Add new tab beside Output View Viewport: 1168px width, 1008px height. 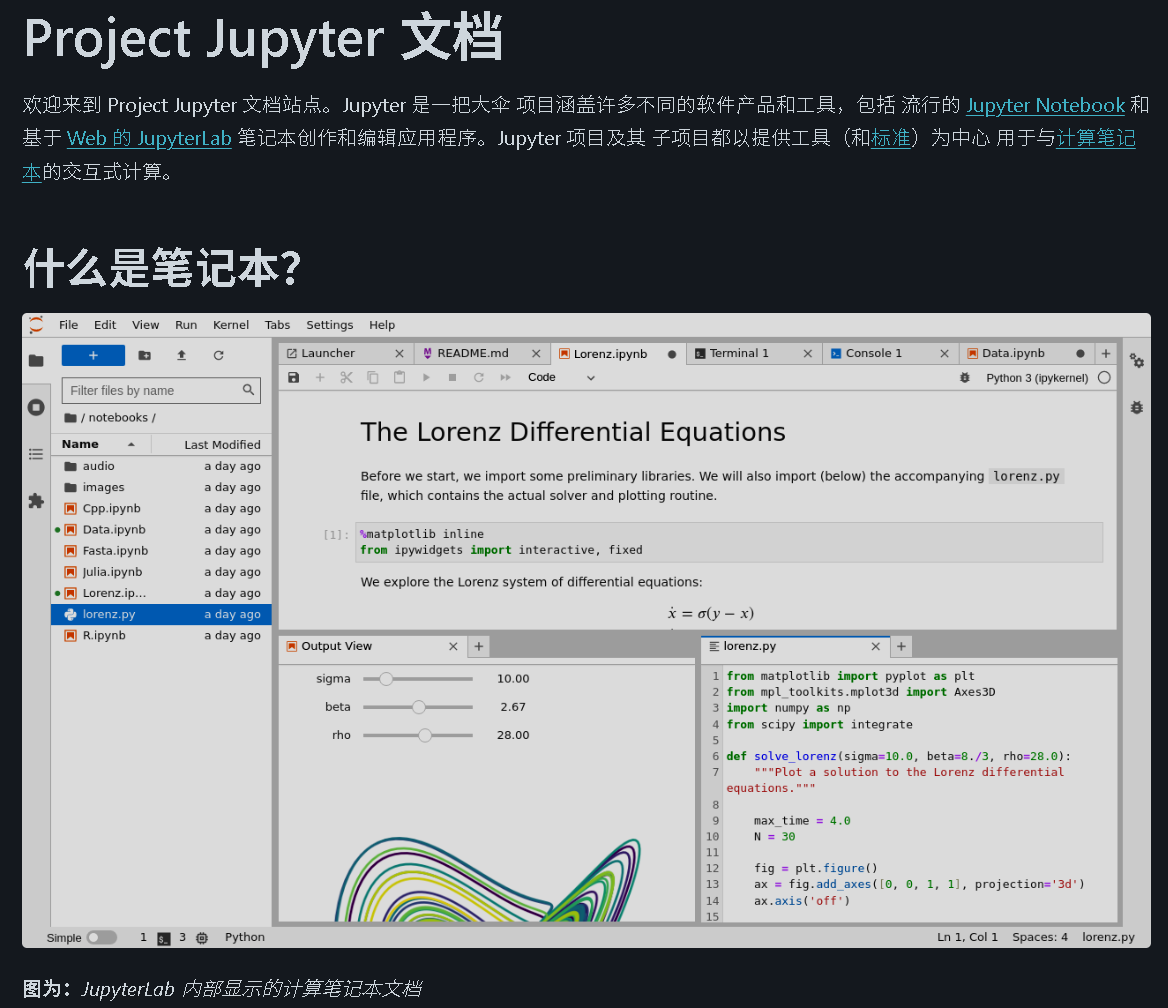pyautogui.click(x=479, y=647)
